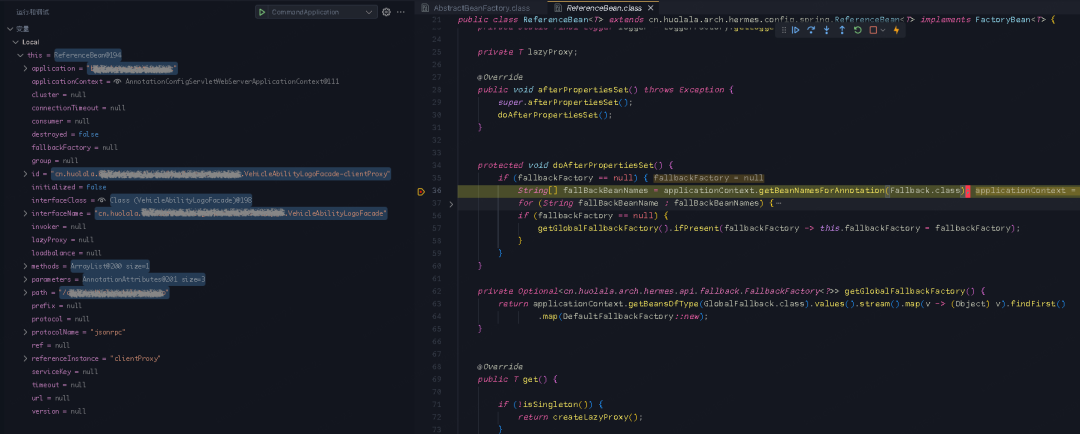Click 'DefaultFallbackFactory::new' on line 64

[633, 316]
